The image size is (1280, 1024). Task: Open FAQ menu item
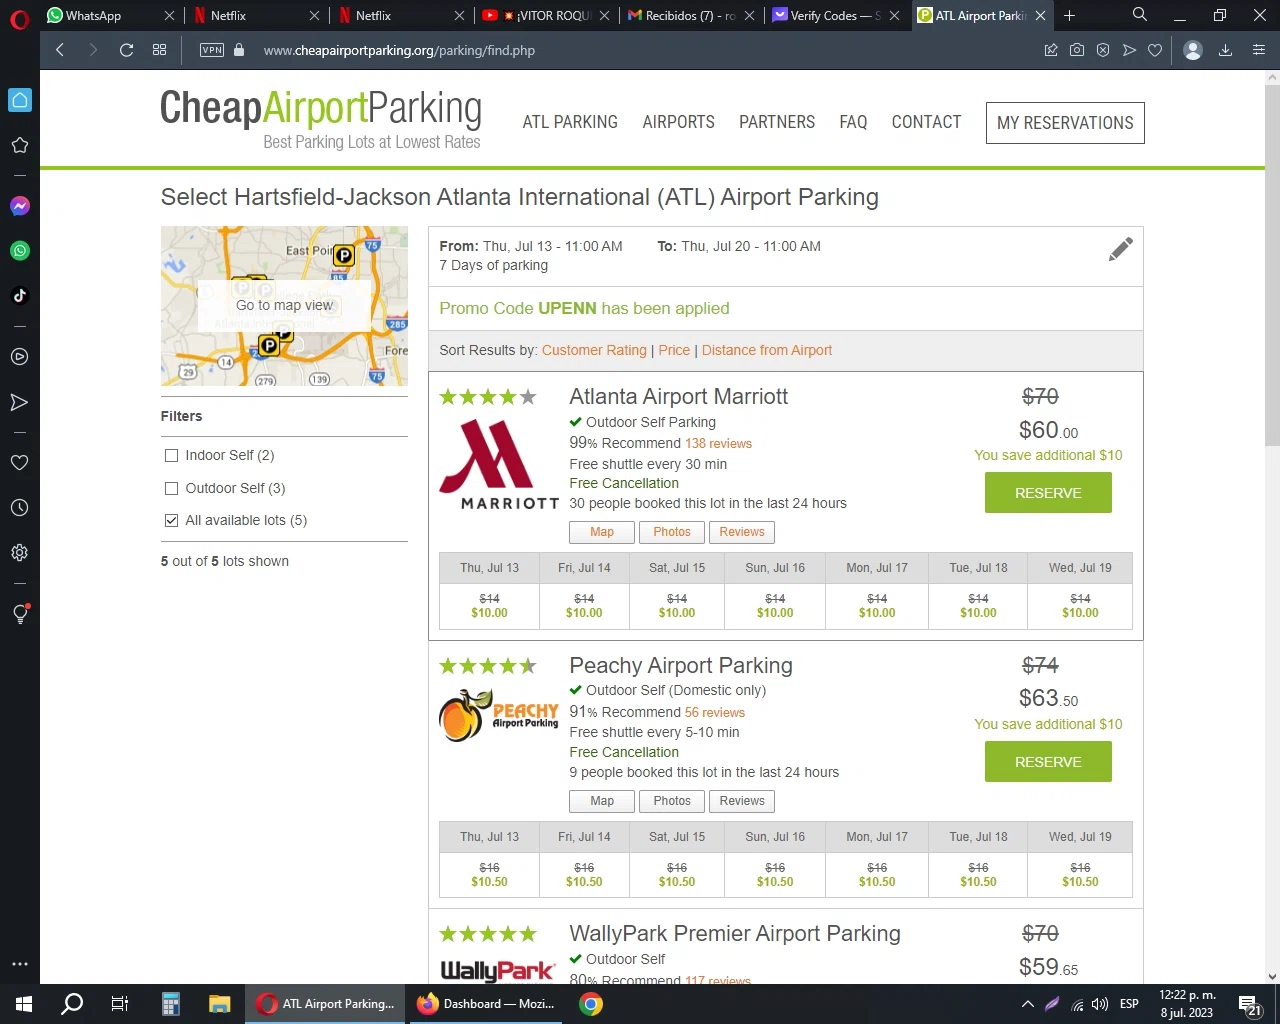(x=853, y=122)
